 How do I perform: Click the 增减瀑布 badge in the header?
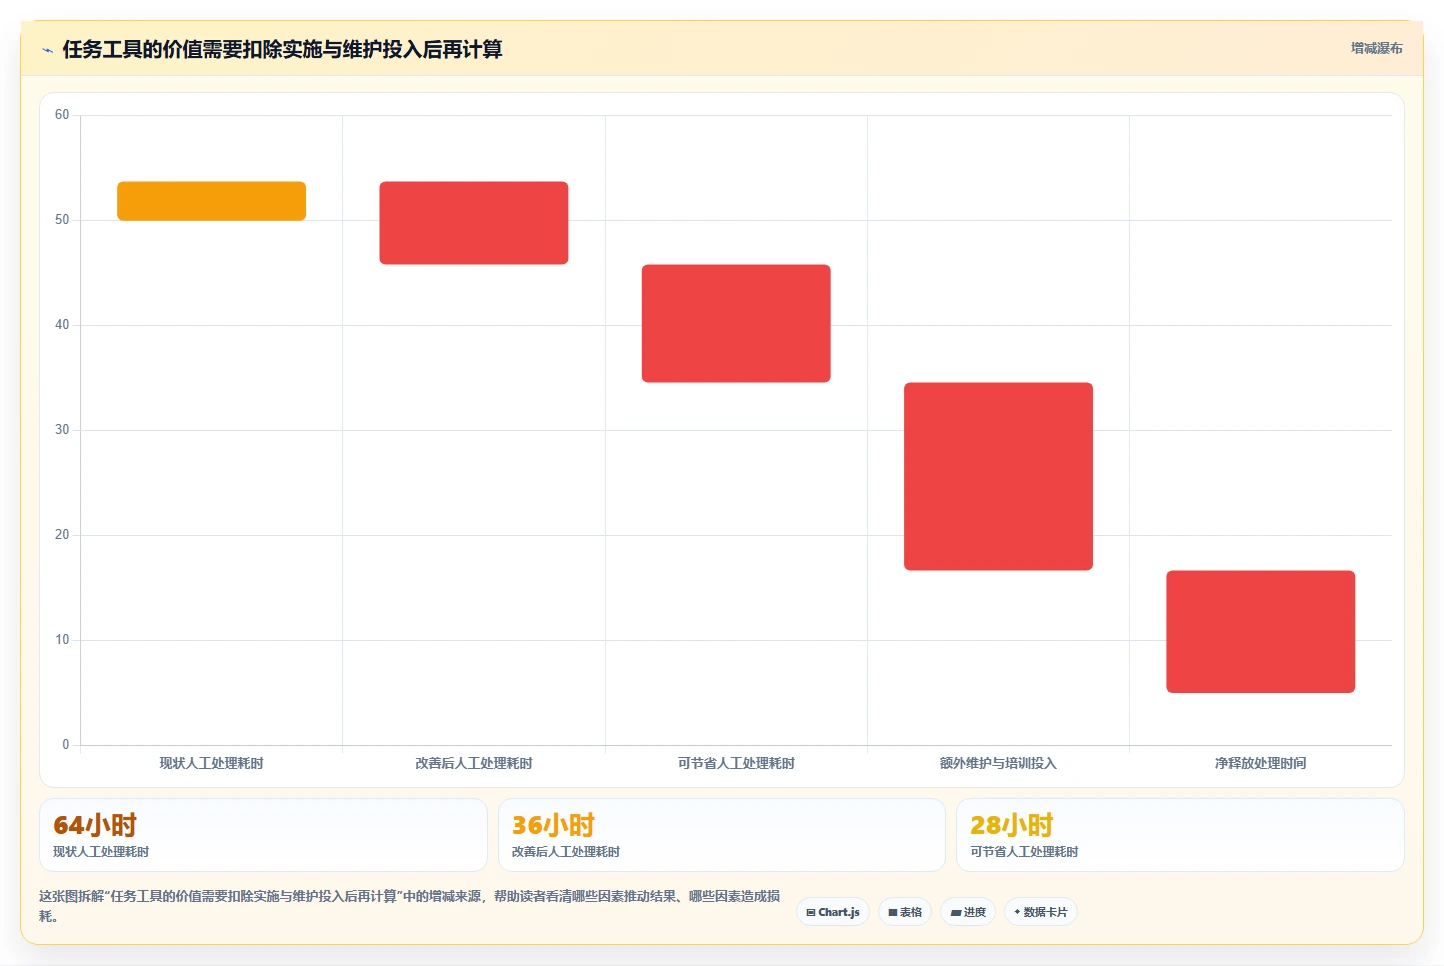click(x=1376, y=48)
